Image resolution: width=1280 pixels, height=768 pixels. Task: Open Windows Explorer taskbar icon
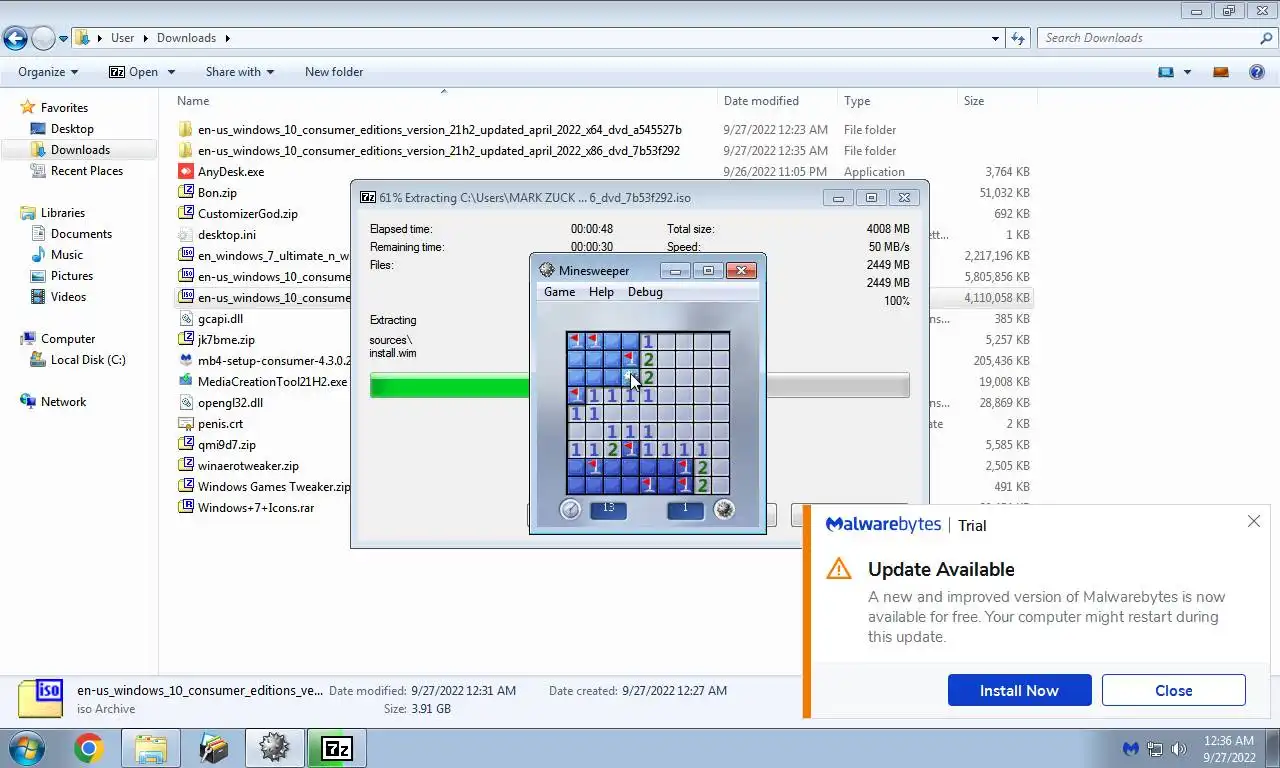coord(151,748)
